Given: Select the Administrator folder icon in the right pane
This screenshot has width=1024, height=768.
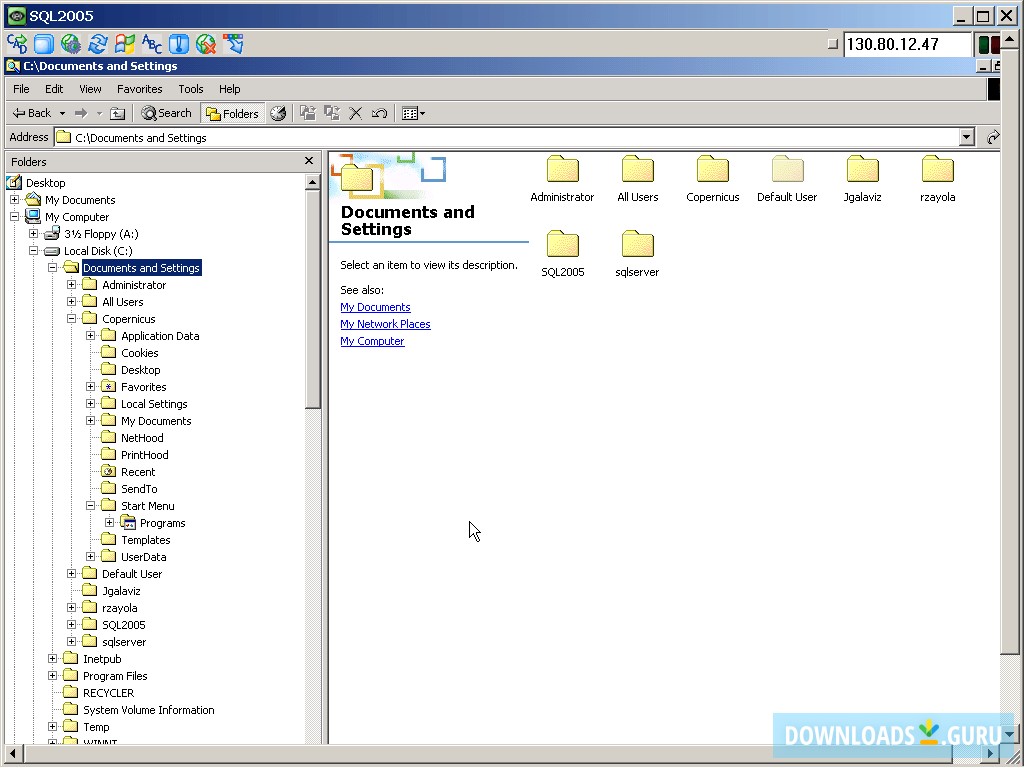Looking at the screenshot, I should 562,169.
